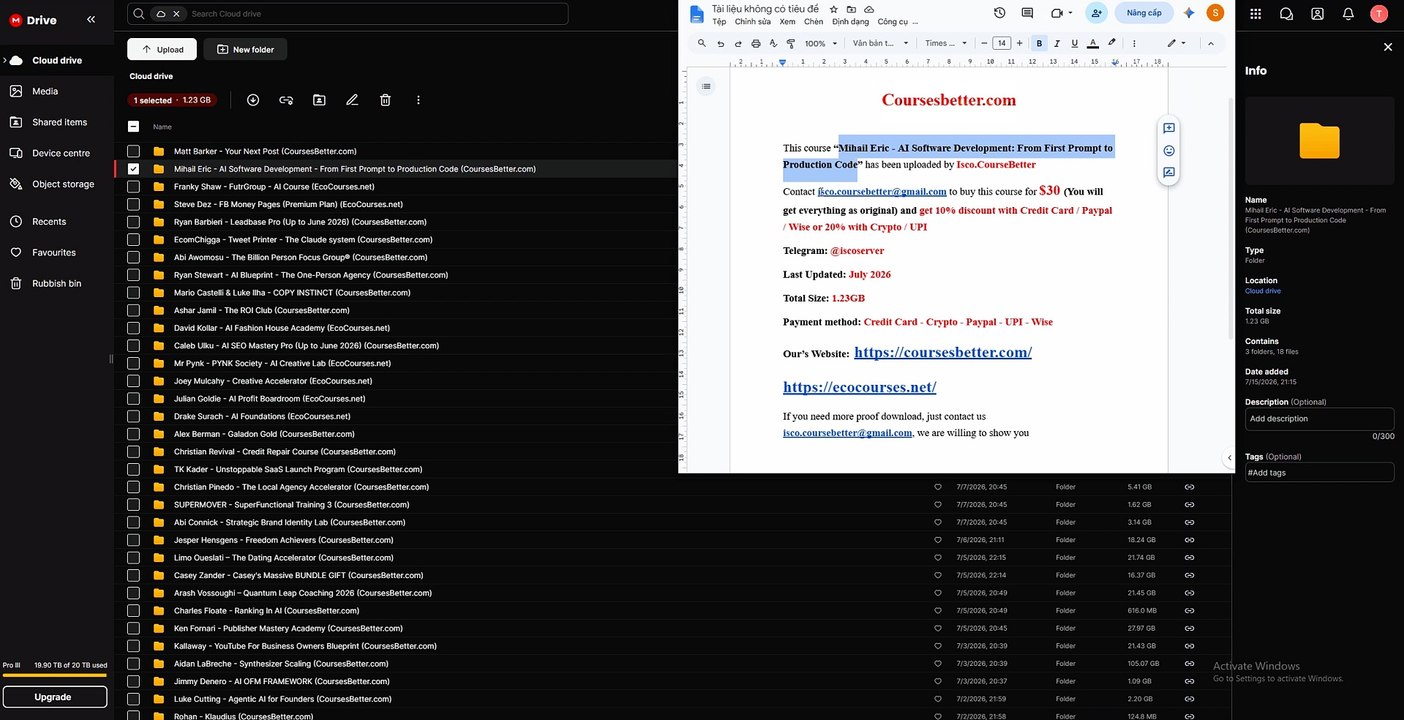1404x720 pixels.
Task: Open the text color picker in Docs
Action: click(1093, 43)
